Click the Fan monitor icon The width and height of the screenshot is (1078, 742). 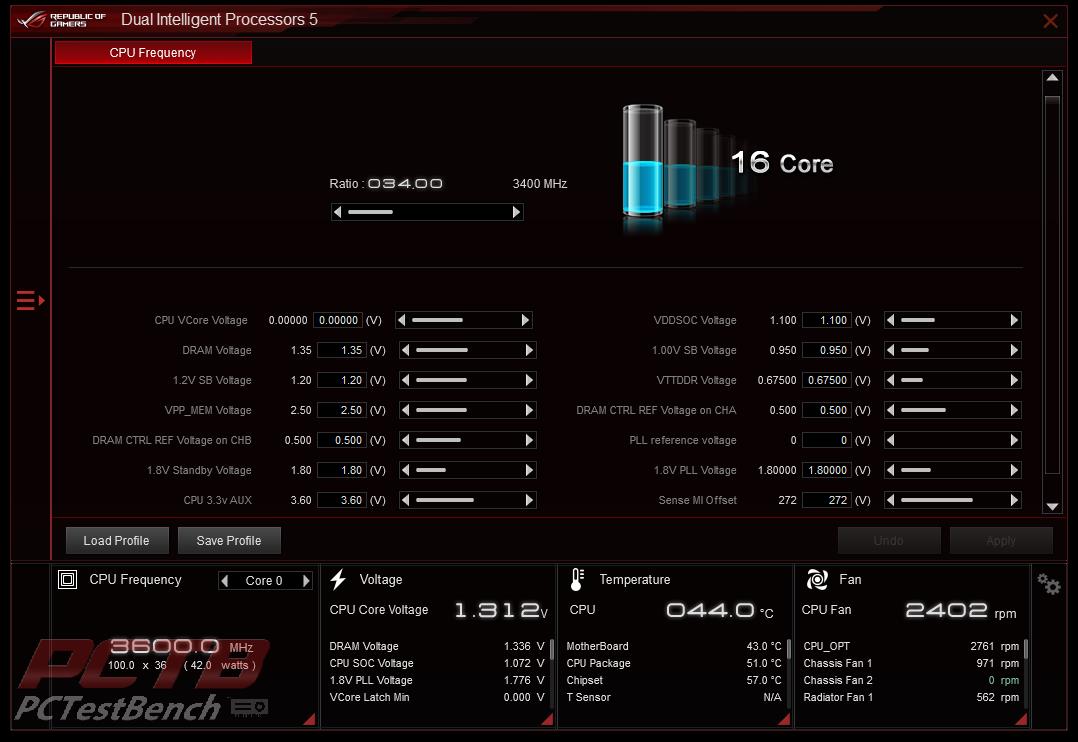[x=817, y=580]
